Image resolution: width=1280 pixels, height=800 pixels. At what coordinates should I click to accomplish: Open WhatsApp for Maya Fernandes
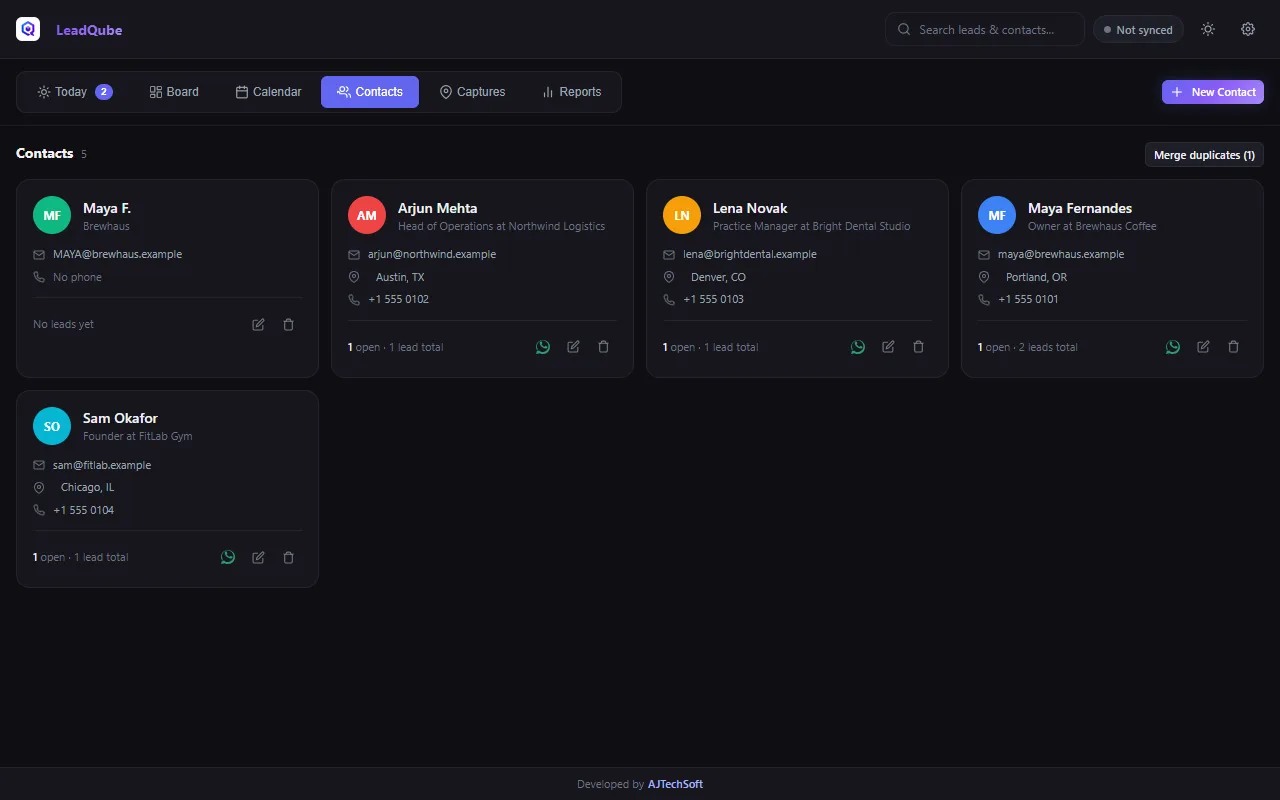[x=1173, y=347]
